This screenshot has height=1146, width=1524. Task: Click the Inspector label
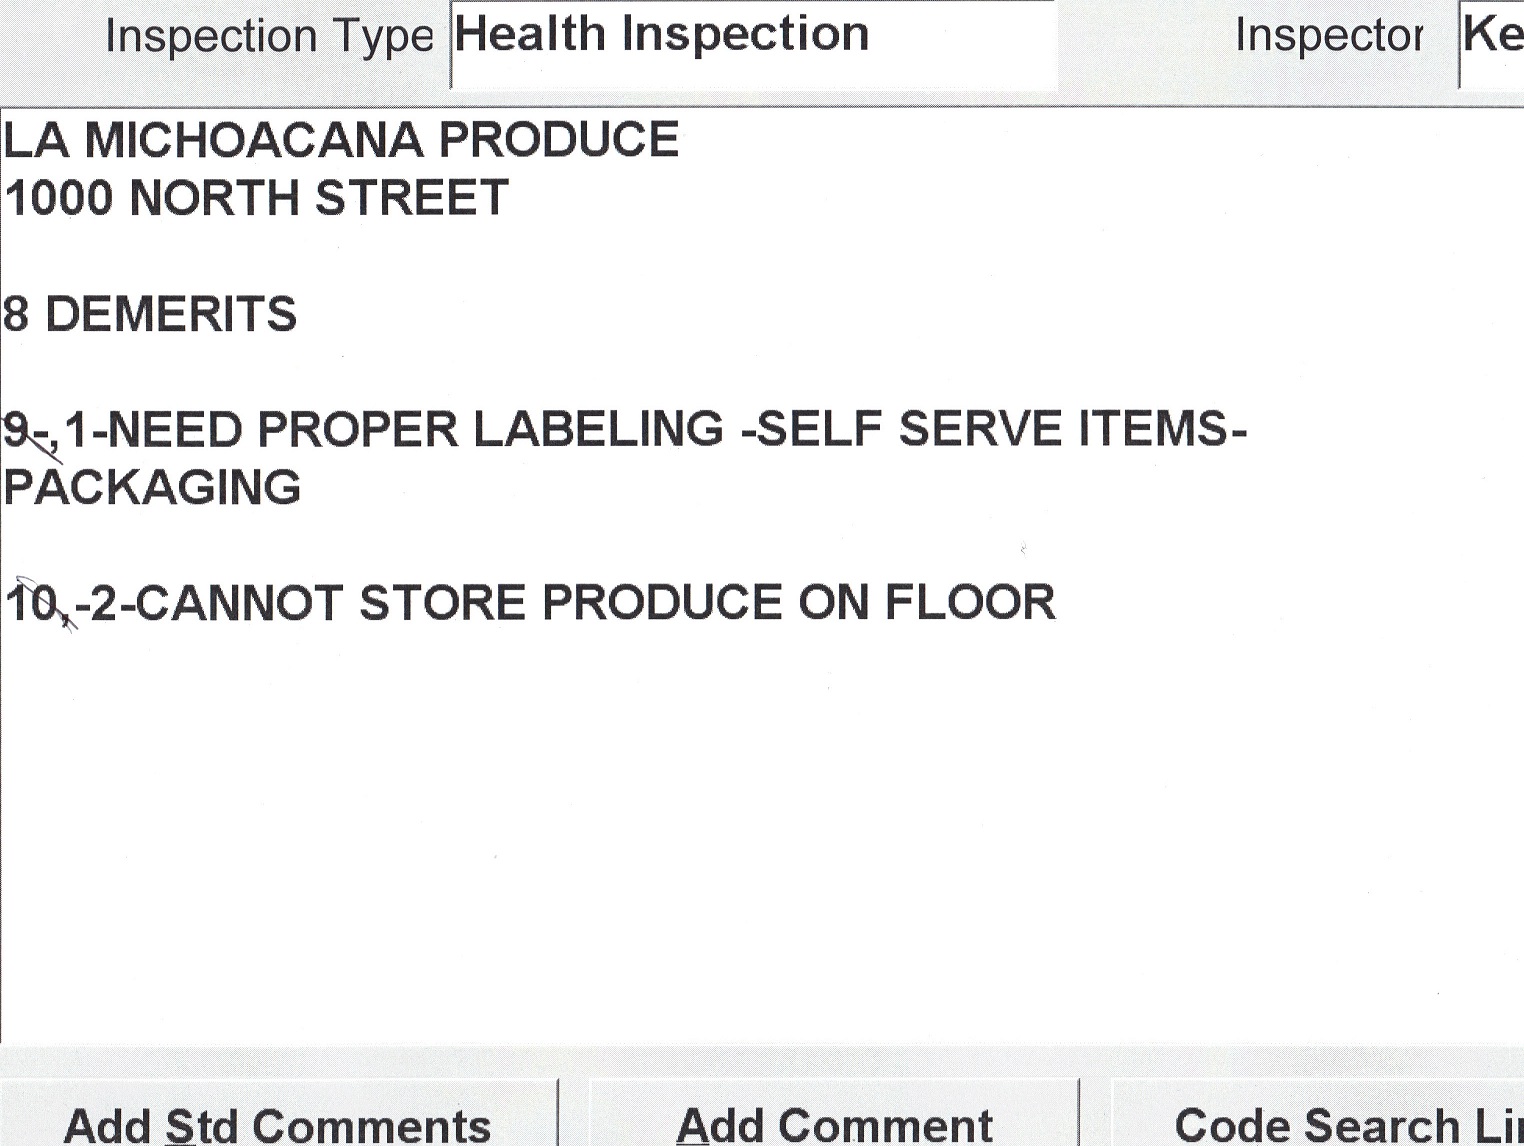[x=1328, y=38]
